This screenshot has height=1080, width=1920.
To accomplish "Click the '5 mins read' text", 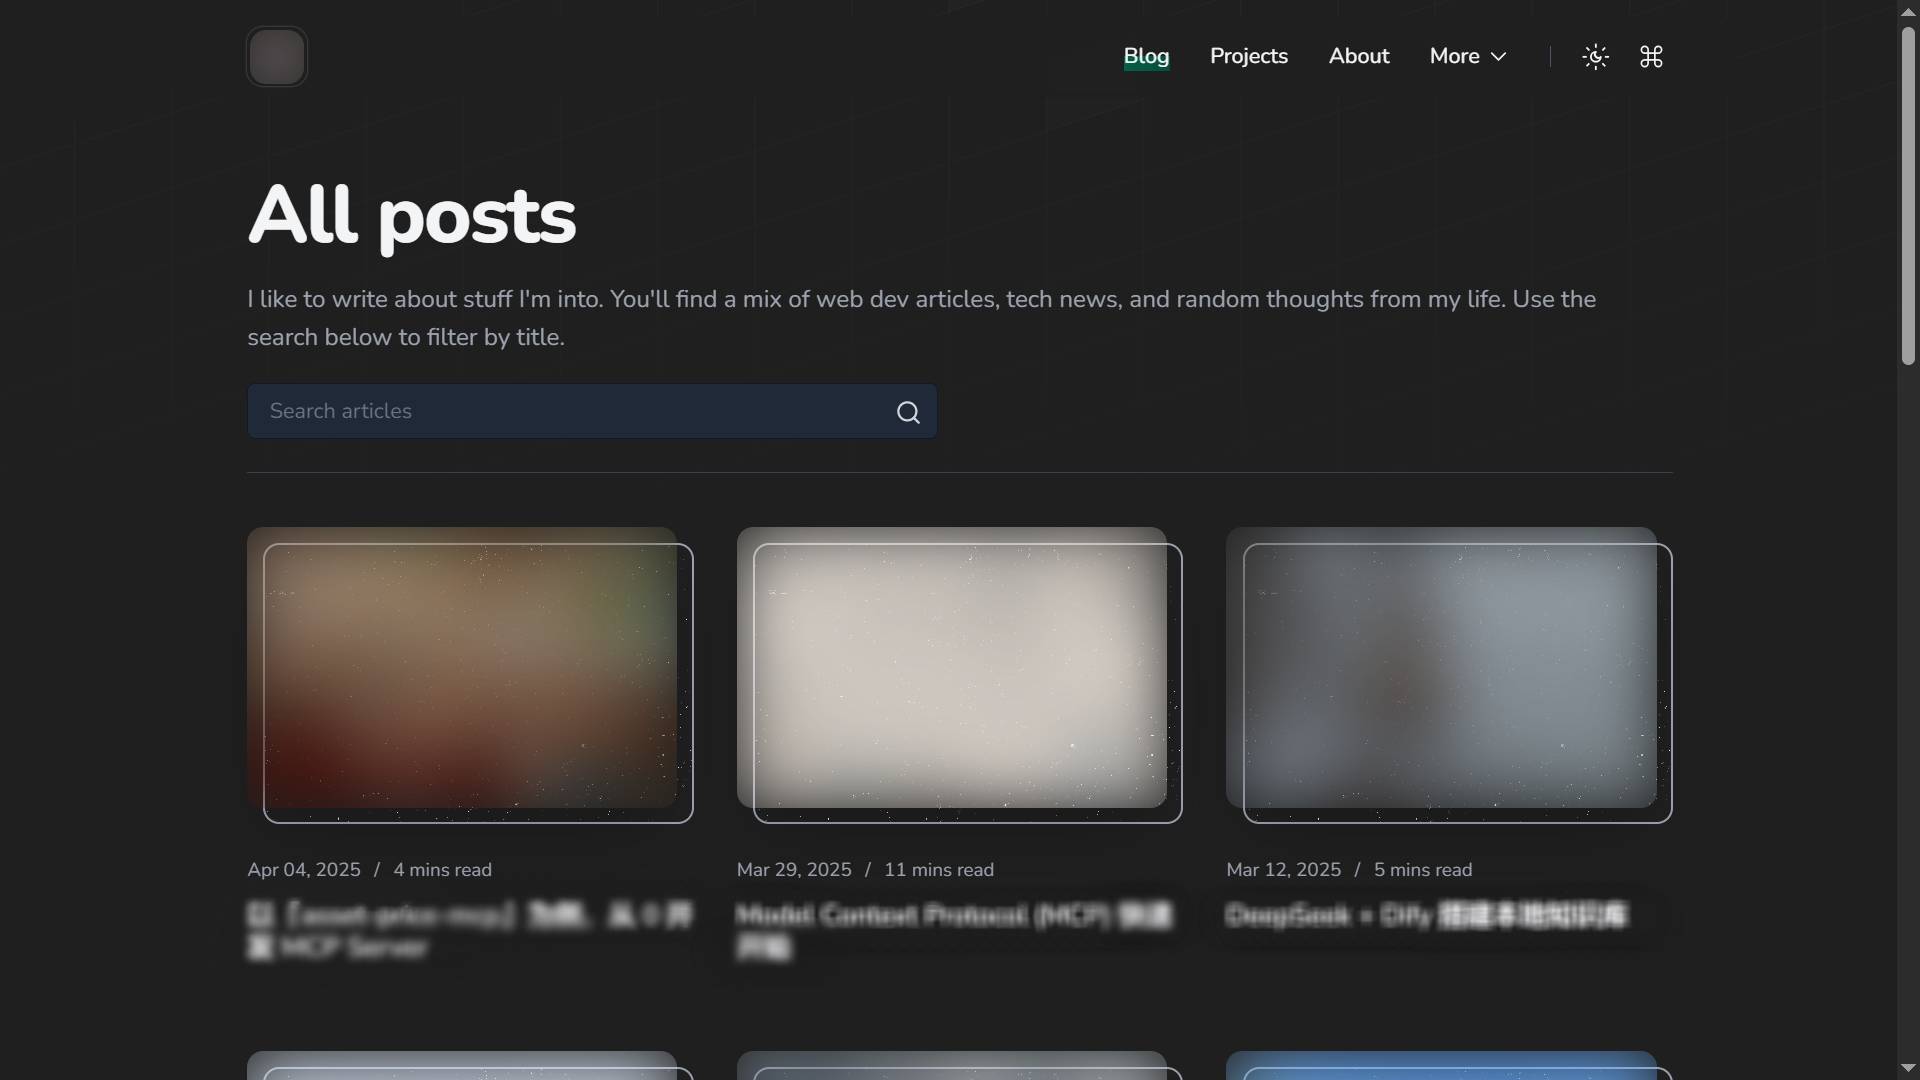I will (1423, 870).
